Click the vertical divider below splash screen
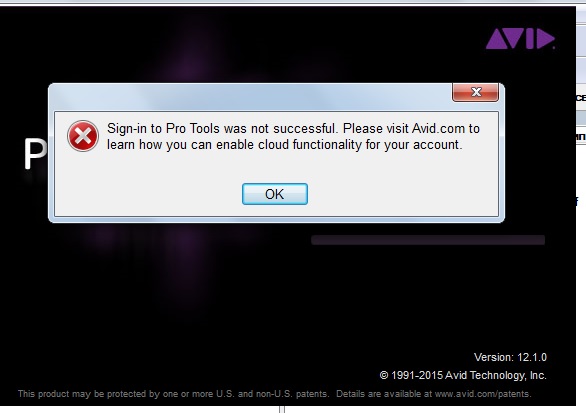This screenshot has height=413, width=586. (x=282, y=409)
